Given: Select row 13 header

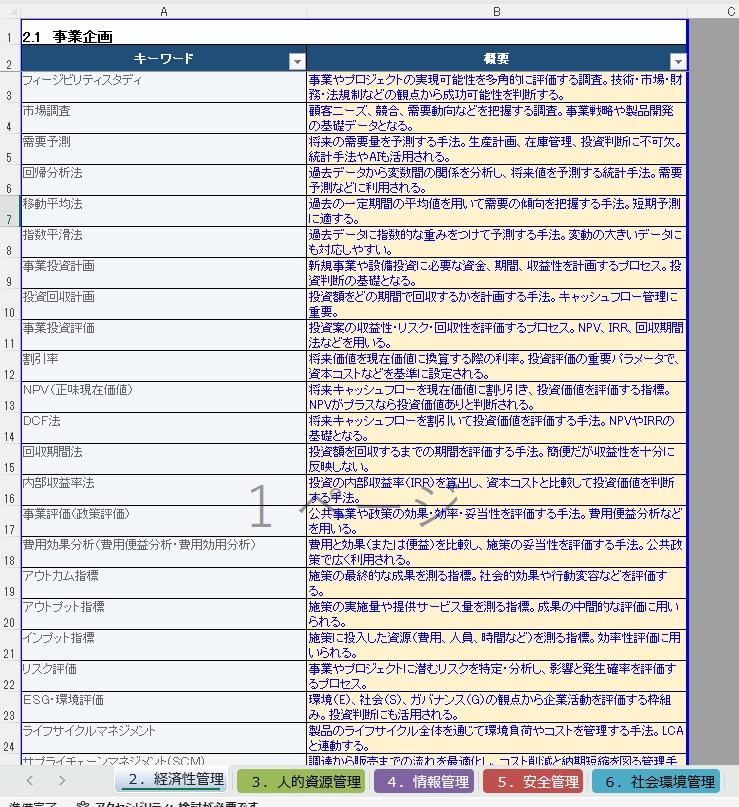Looking at the screenshot, I should pyautogui.click(x=9, y=397).
